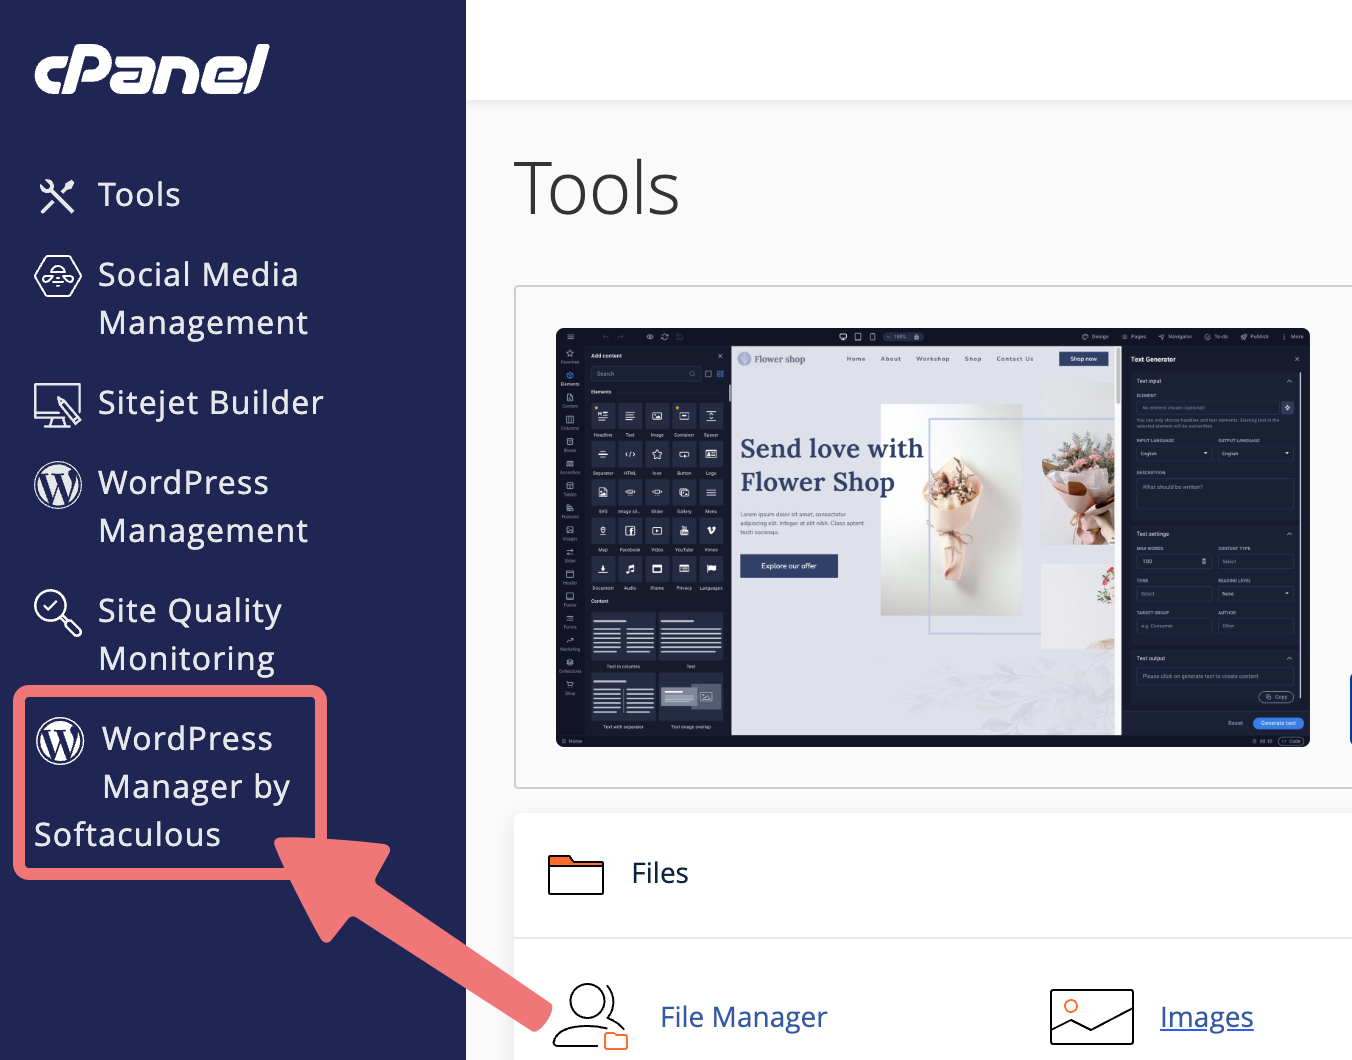Open the File Manager link
This screenshot has width=1352, height=1060.
click(743, 1017)
